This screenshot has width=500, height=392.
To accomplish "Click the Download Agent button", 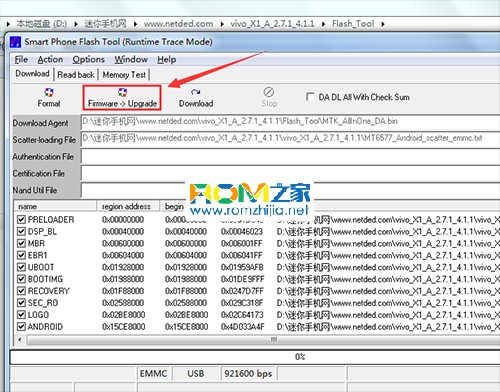I will [x=46, y=123].
